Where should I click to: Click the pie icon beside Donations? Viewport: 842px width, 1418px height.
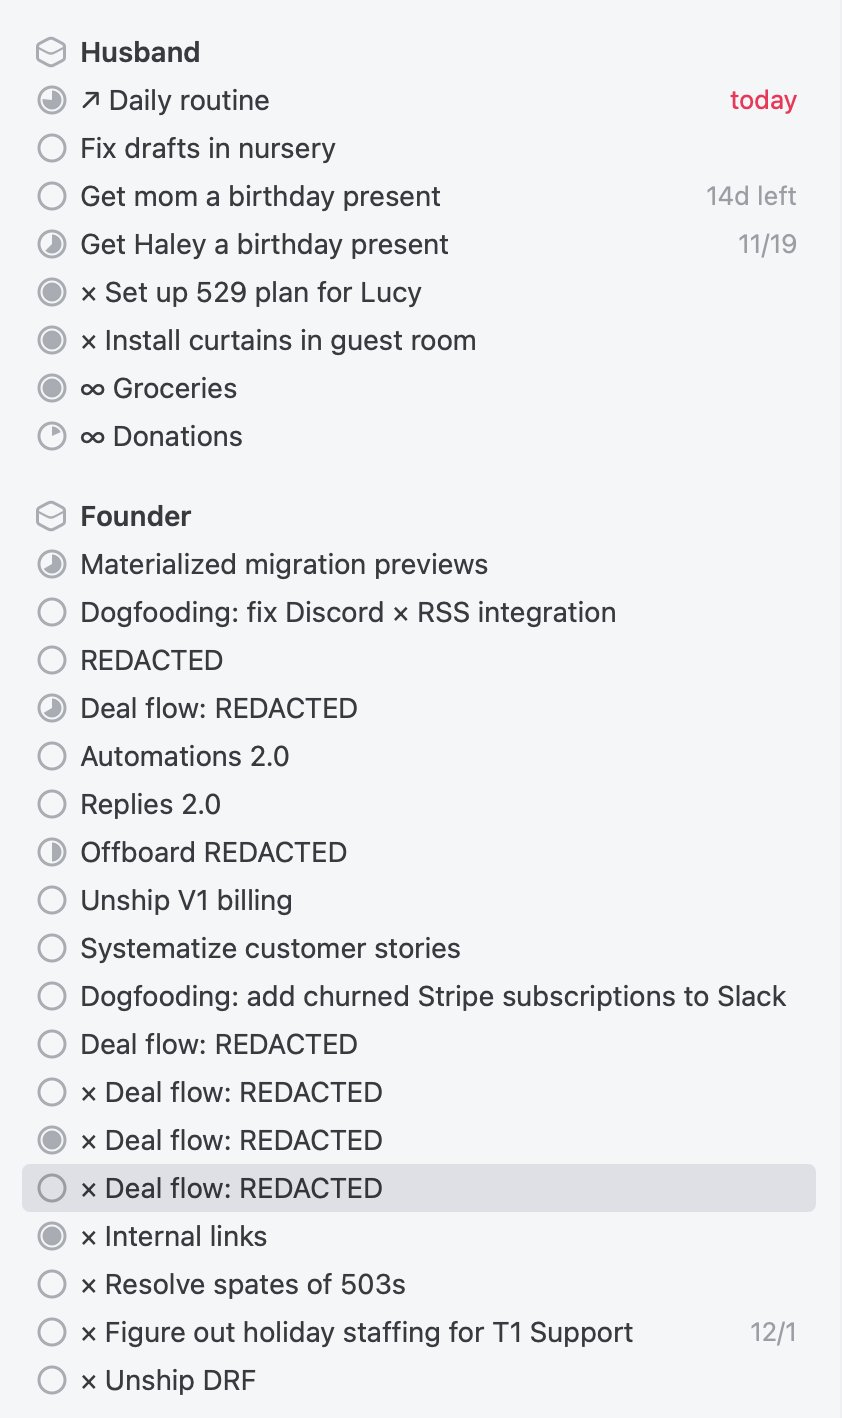click(x=51, y=436)
